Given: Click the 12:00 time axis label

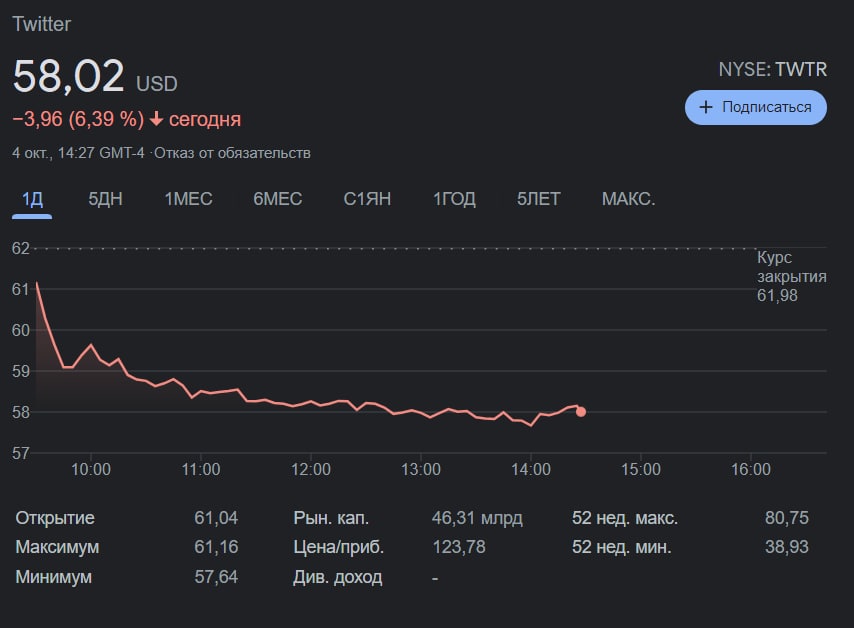Looking at the screenshot, I should point(310,470).
